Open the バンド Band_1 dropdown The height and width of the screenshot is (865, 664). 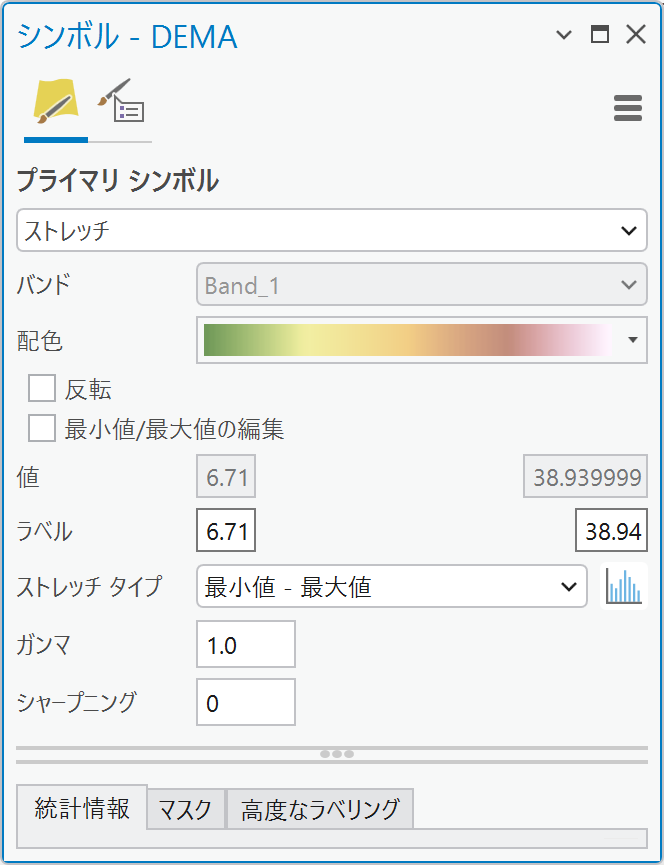[421, 286]
